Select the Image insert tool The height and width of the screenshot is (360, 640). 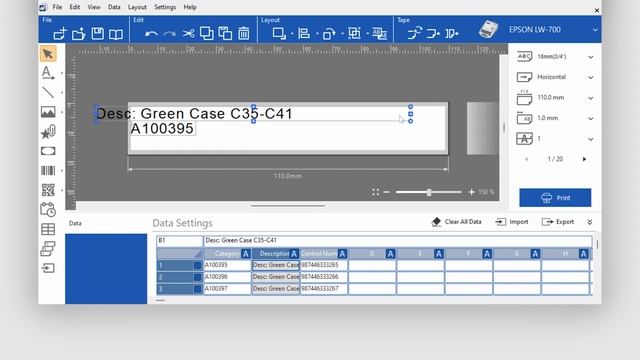tap(48, 112)
